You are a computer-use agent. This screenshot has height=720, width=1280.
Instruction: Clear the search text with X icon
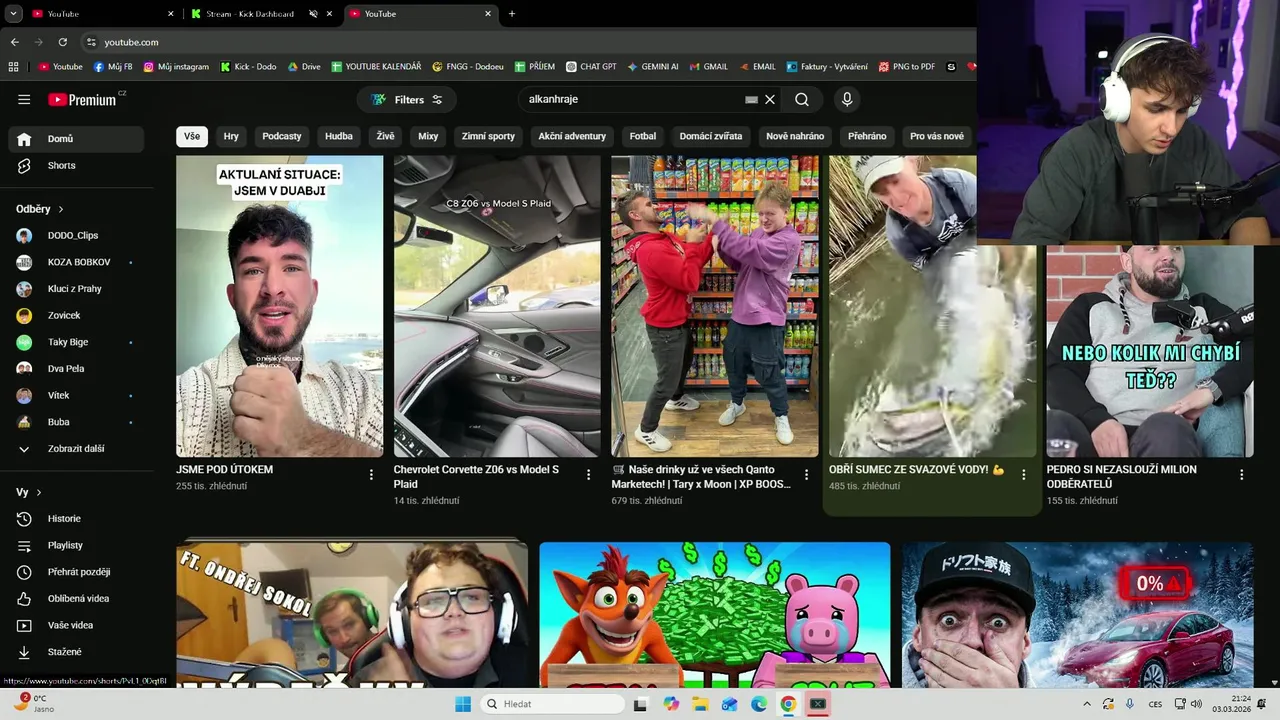point(770,99)
